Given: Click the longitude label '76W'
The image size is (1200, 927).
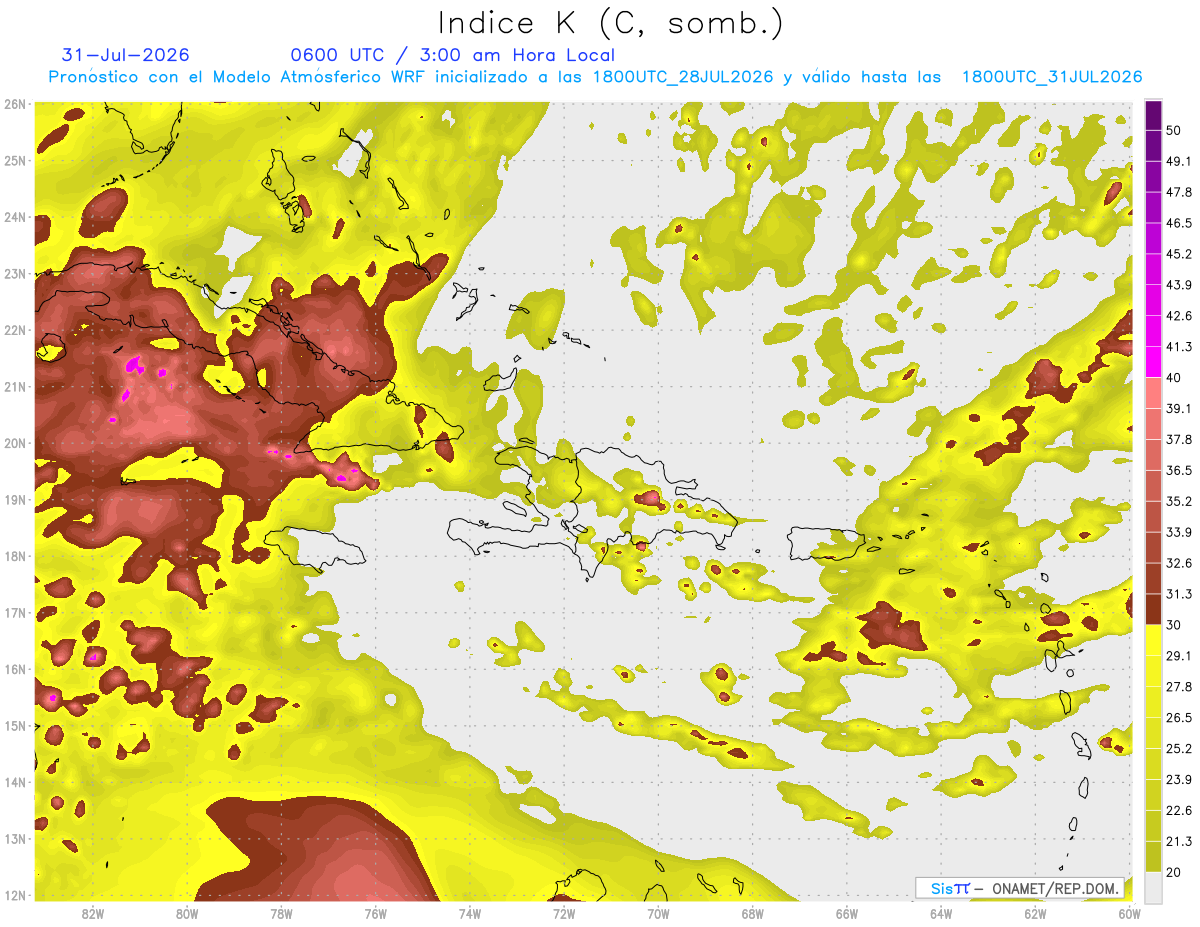Looking at the screenshot, I should 375,914.
